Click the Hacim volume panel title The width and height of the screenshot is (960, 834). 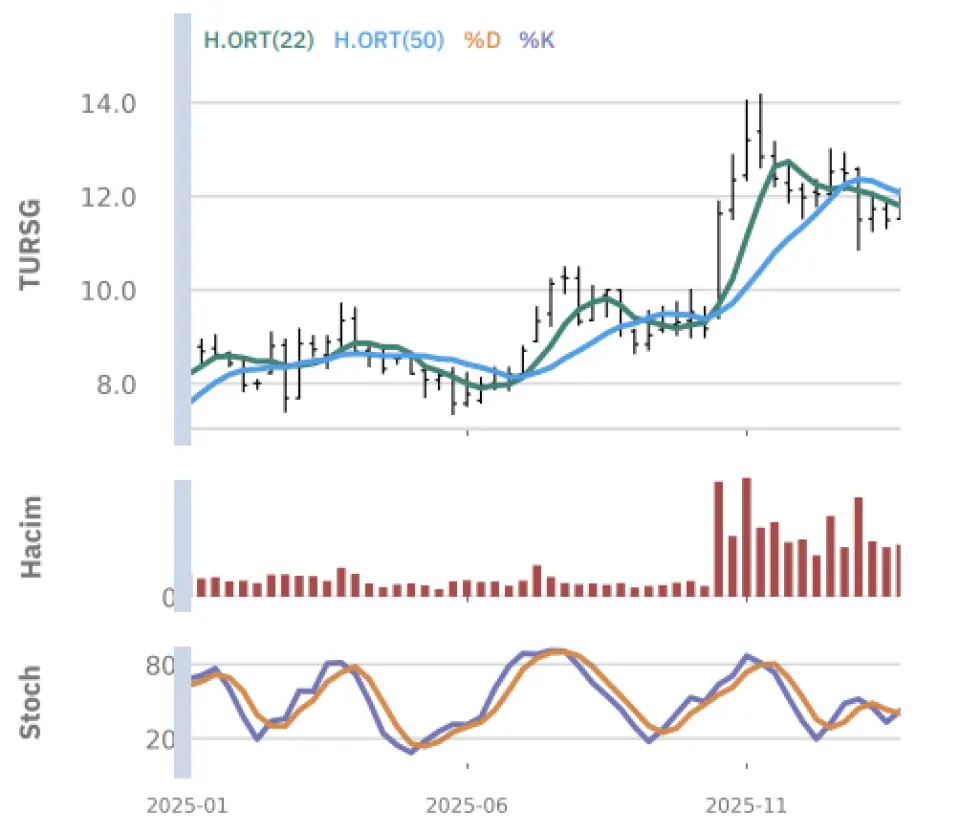[32, 536]
